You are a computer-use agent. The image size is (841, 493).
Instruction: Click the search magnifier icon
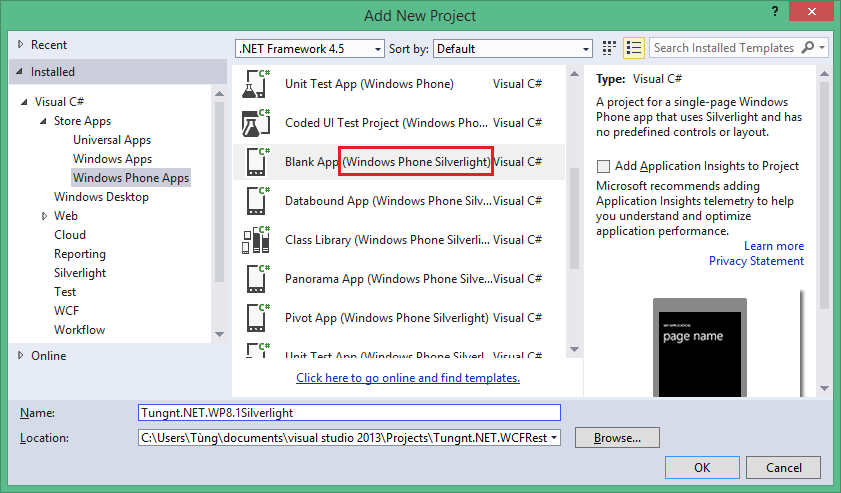point(807,48)
